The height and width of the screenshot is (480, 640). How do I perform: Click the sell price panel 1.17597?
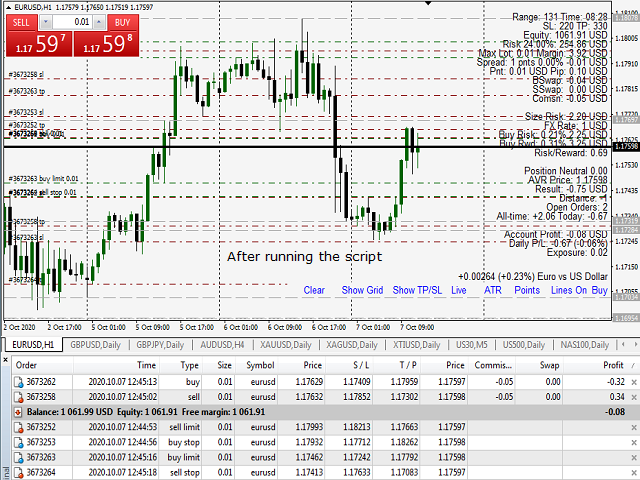click(40, 44)
